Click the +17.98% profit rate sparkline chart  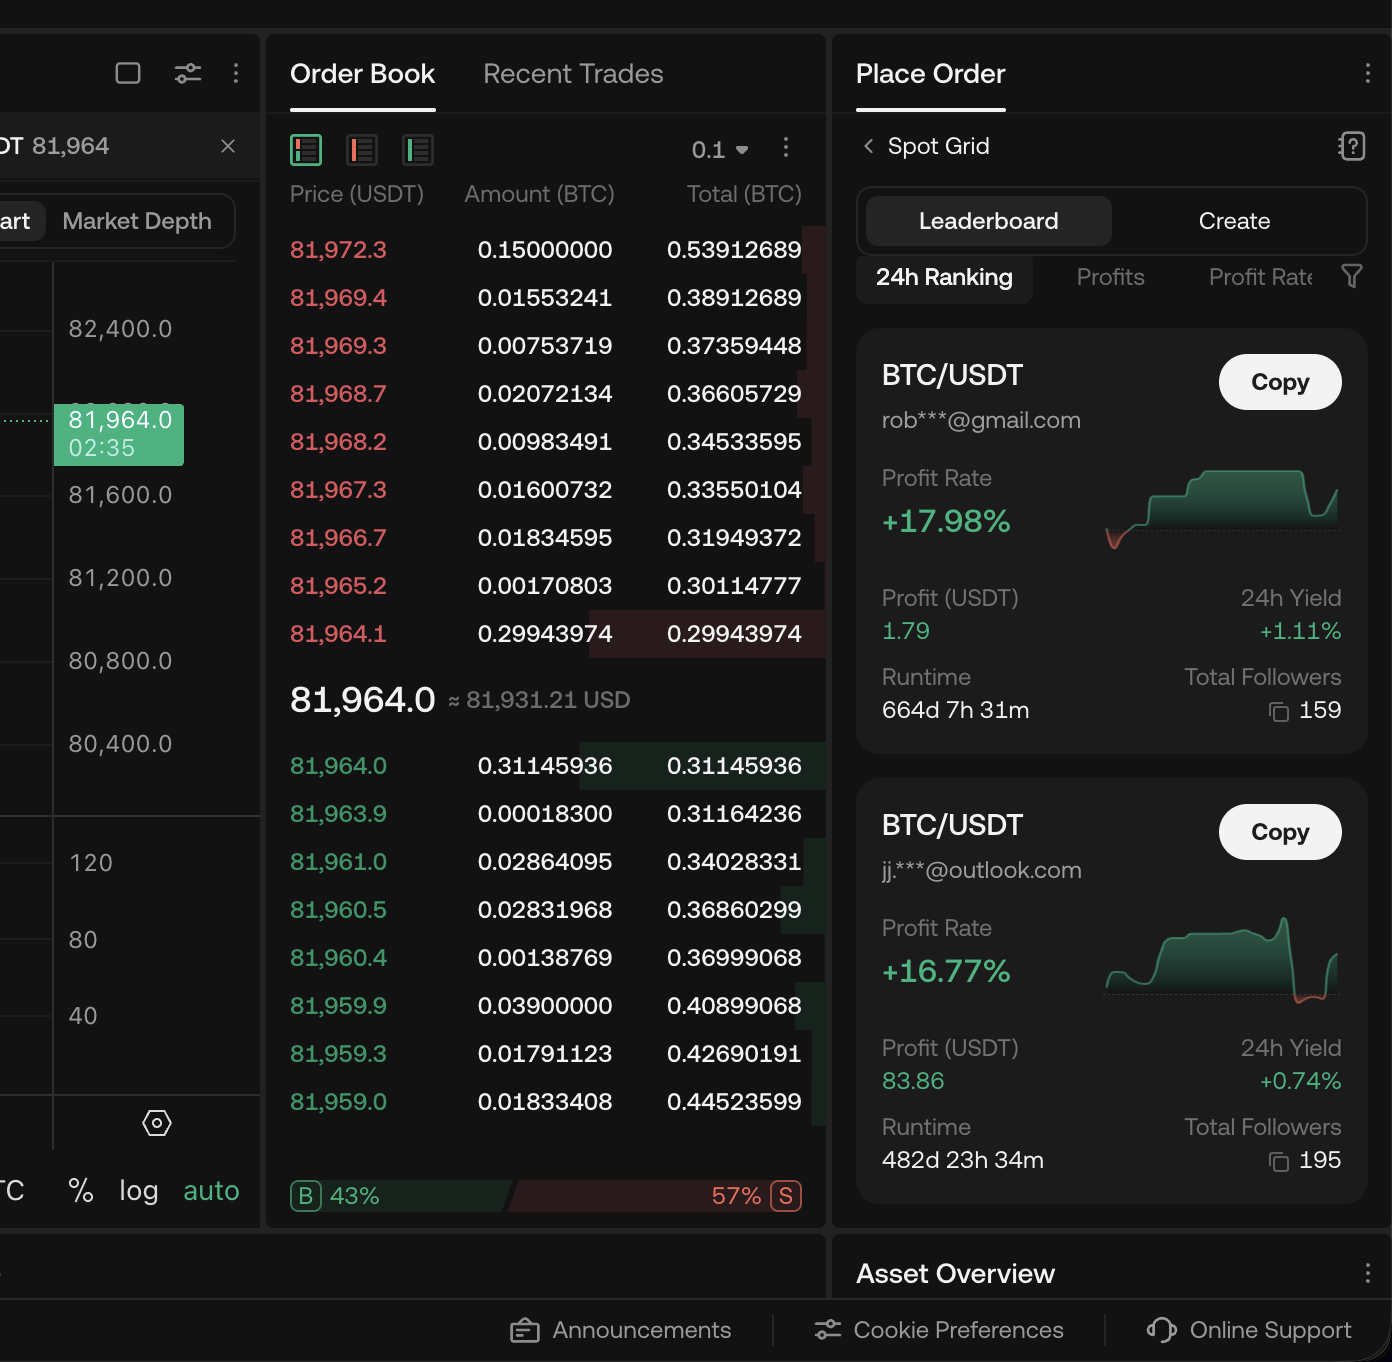click(1222, 508)
